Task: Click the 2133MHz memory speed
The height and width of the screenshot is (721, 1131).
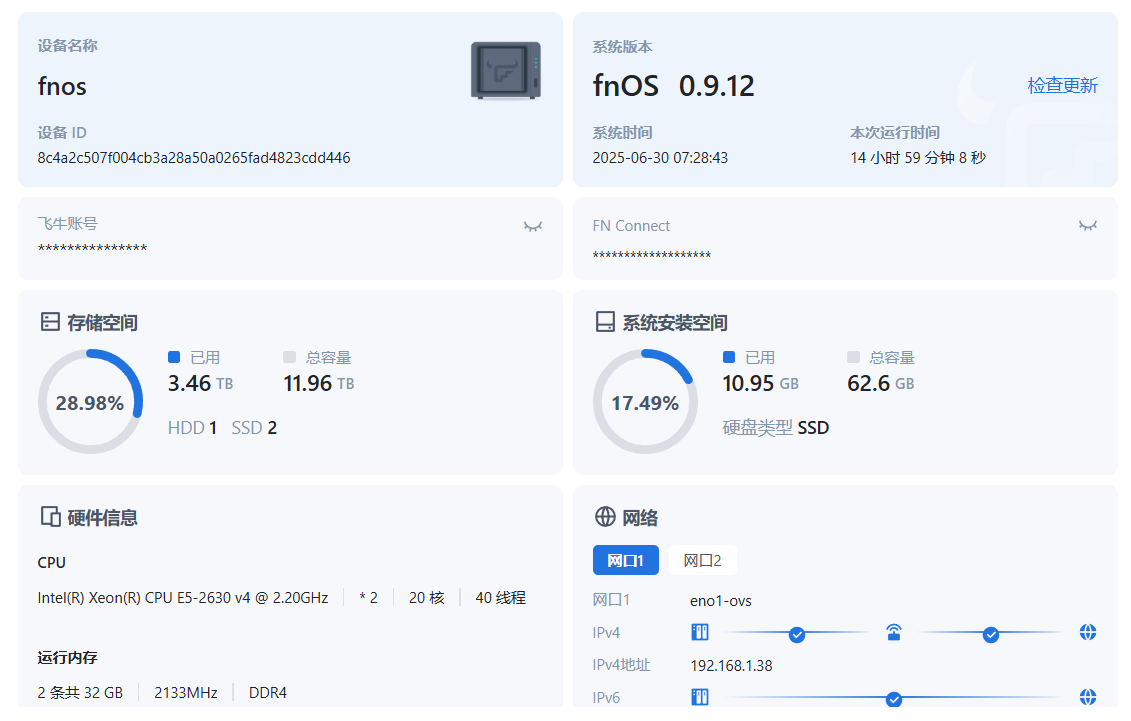Action: (186, 693)
